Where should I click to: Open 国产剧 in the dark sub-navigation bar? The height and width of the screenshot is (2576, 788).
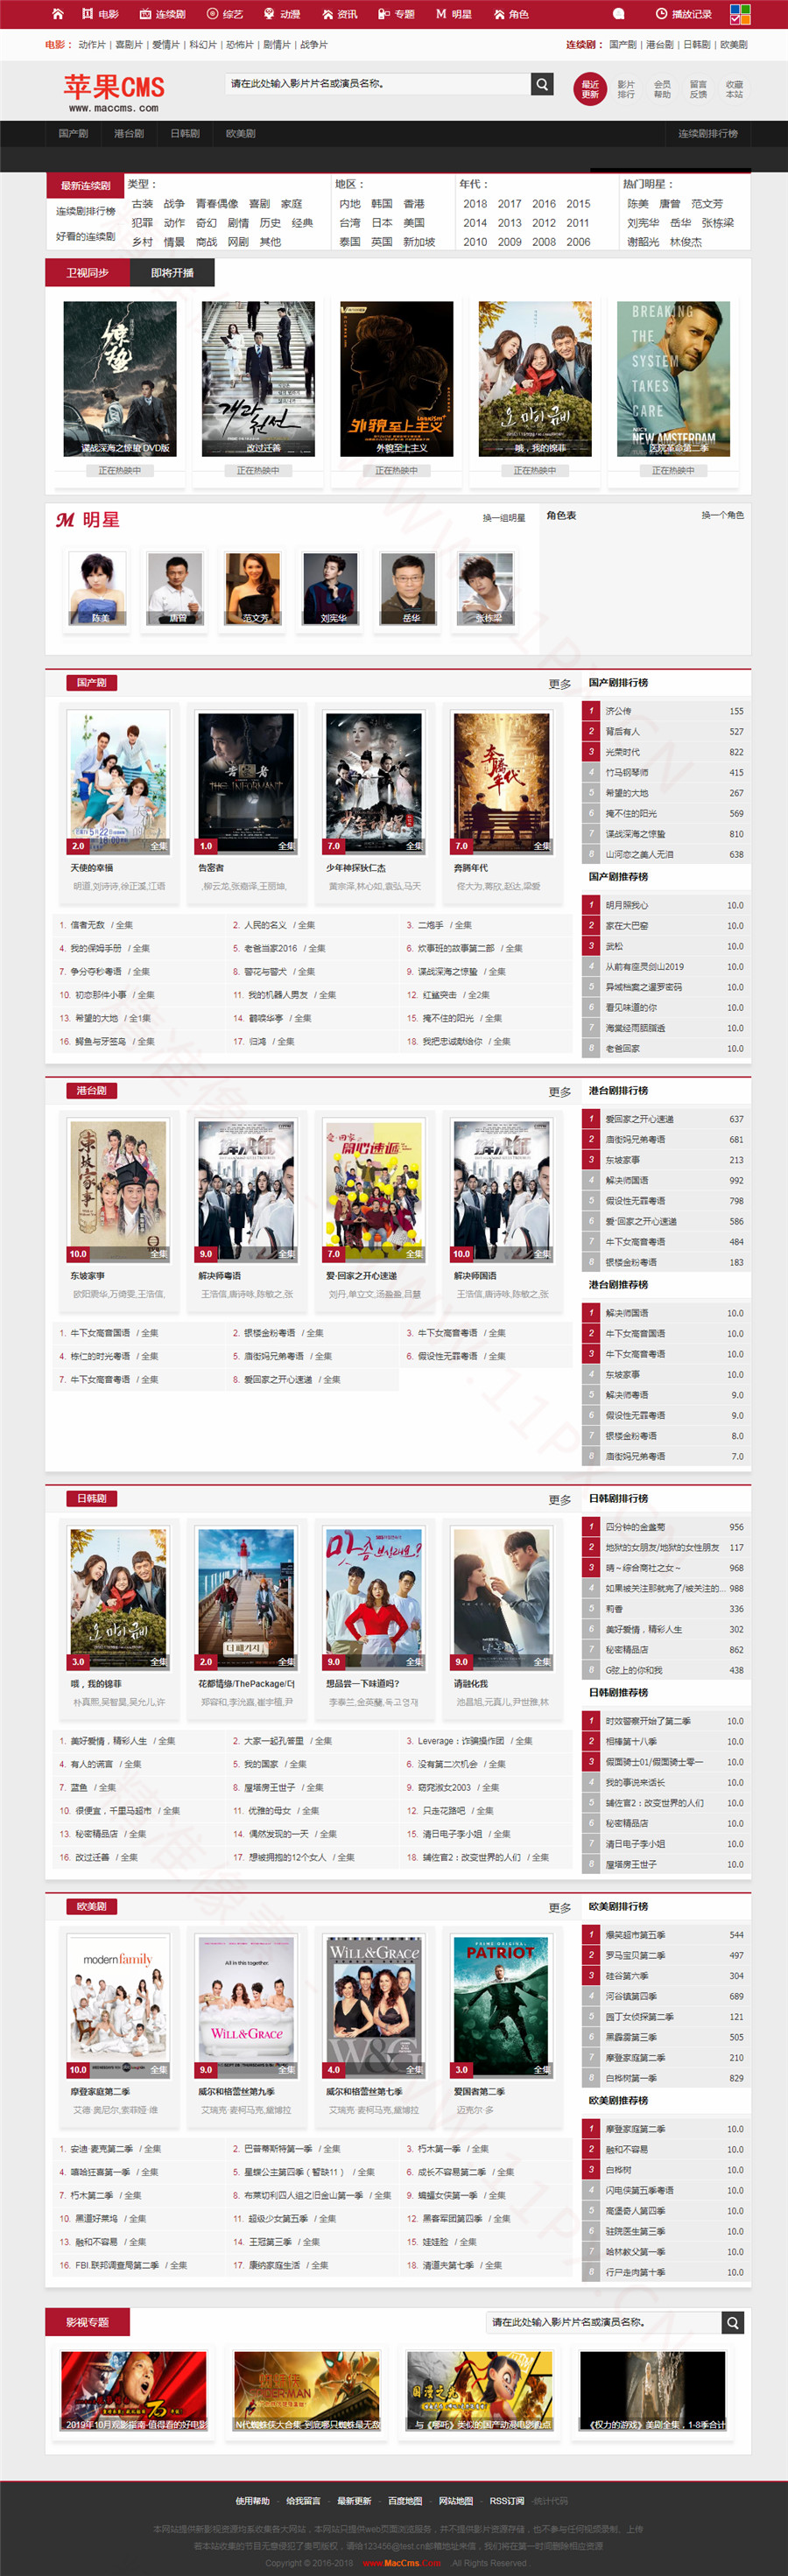coord(73,133)
